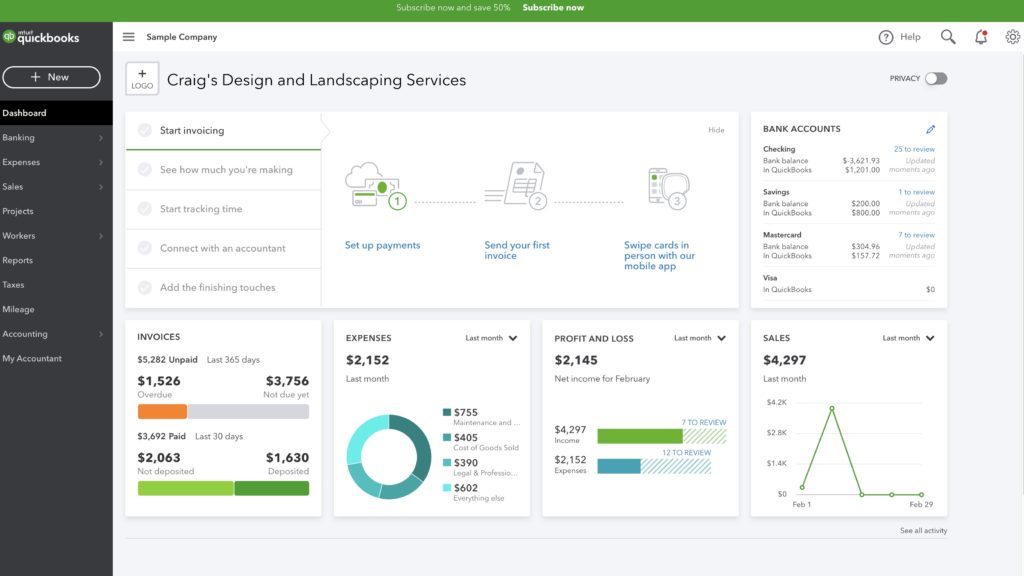This screenshot has height=576, width=1024.
Task: Click the QuickBooks logo
Action: [x=40, y=37]
